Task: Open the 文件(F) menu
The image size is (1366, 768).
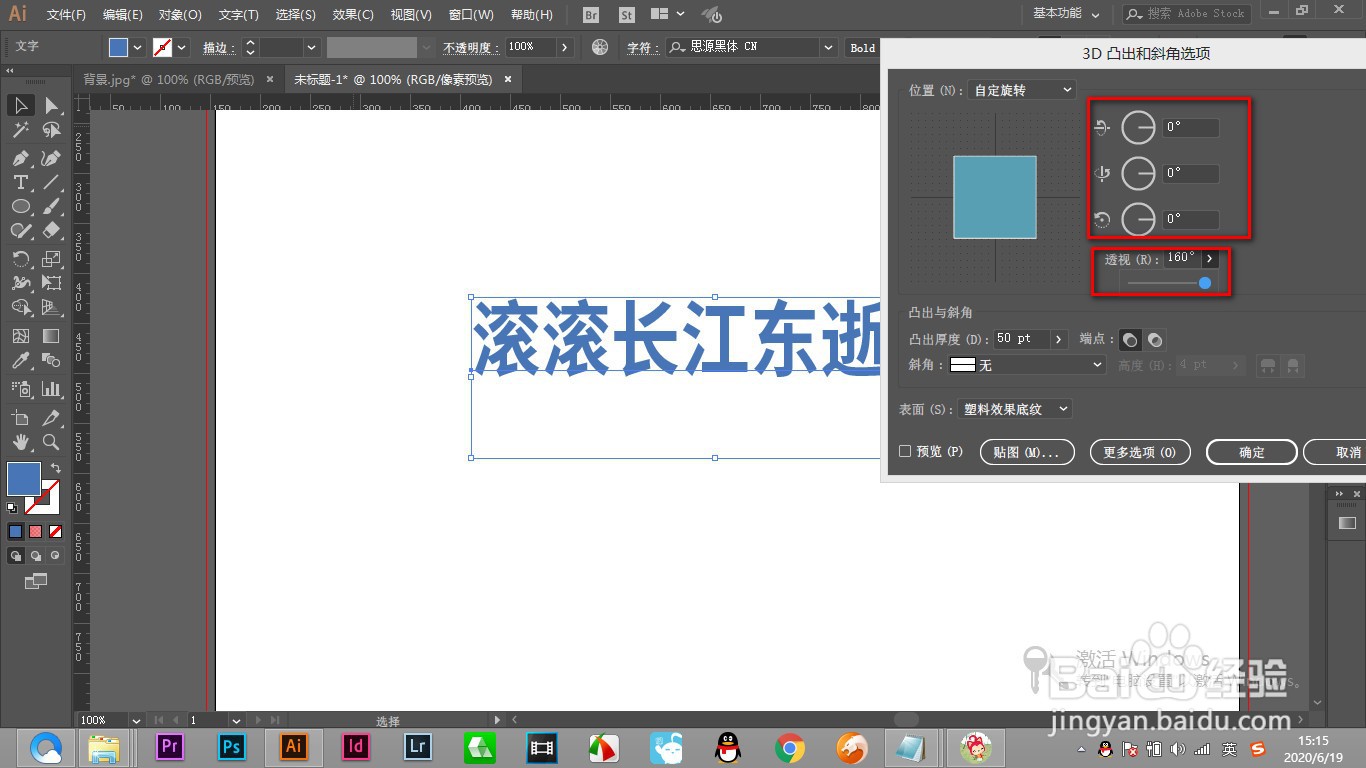Action: tap(66, 15)
